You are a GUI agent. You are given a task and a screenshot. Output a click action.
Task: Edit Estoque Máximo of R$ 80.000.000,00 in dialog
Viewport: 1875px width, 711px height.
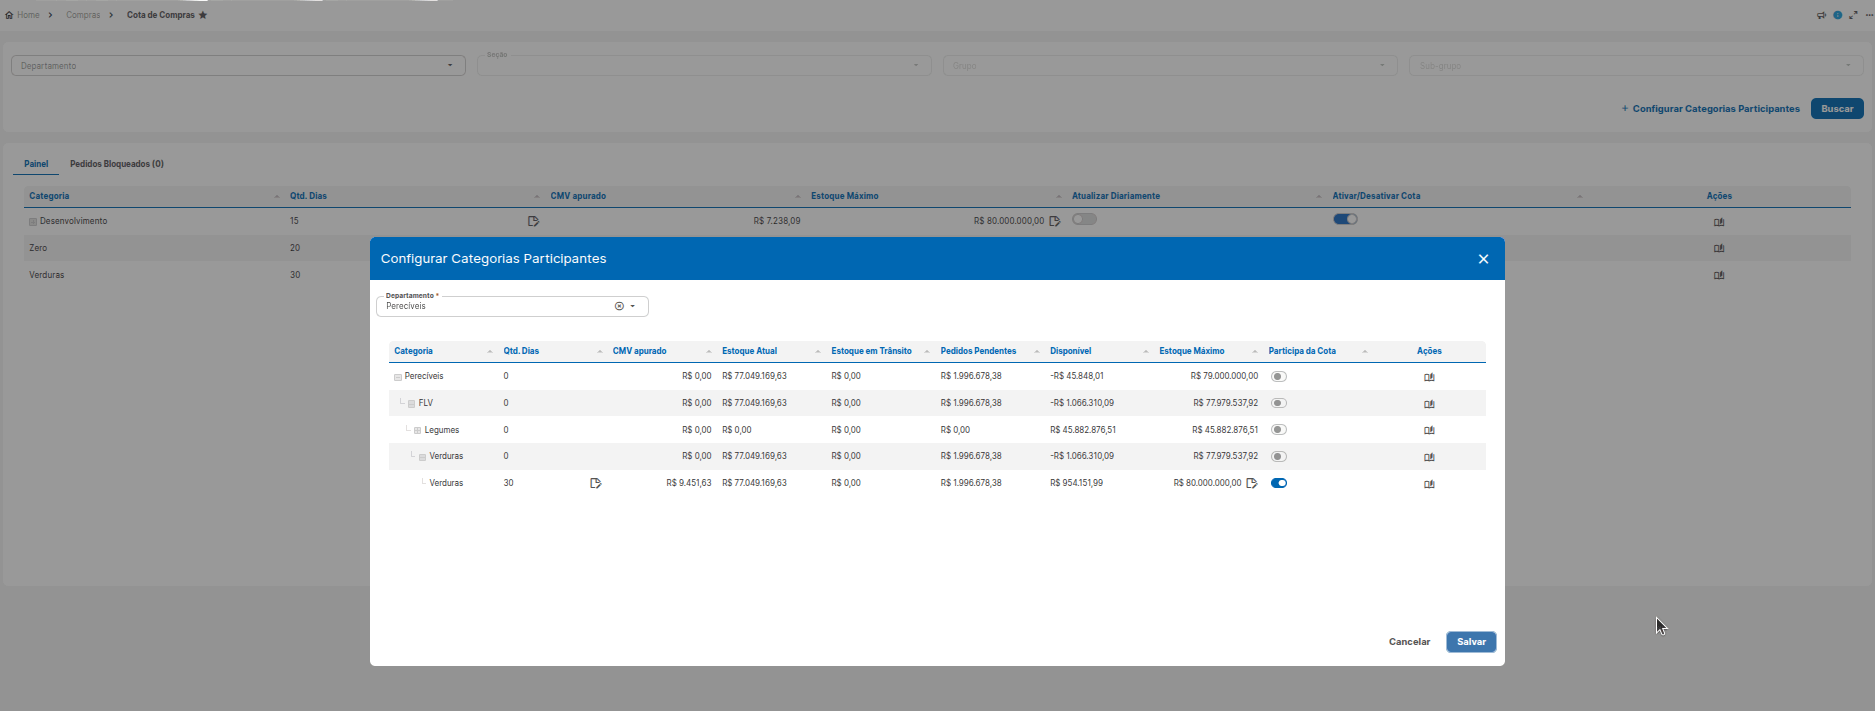pos(1251,483)
